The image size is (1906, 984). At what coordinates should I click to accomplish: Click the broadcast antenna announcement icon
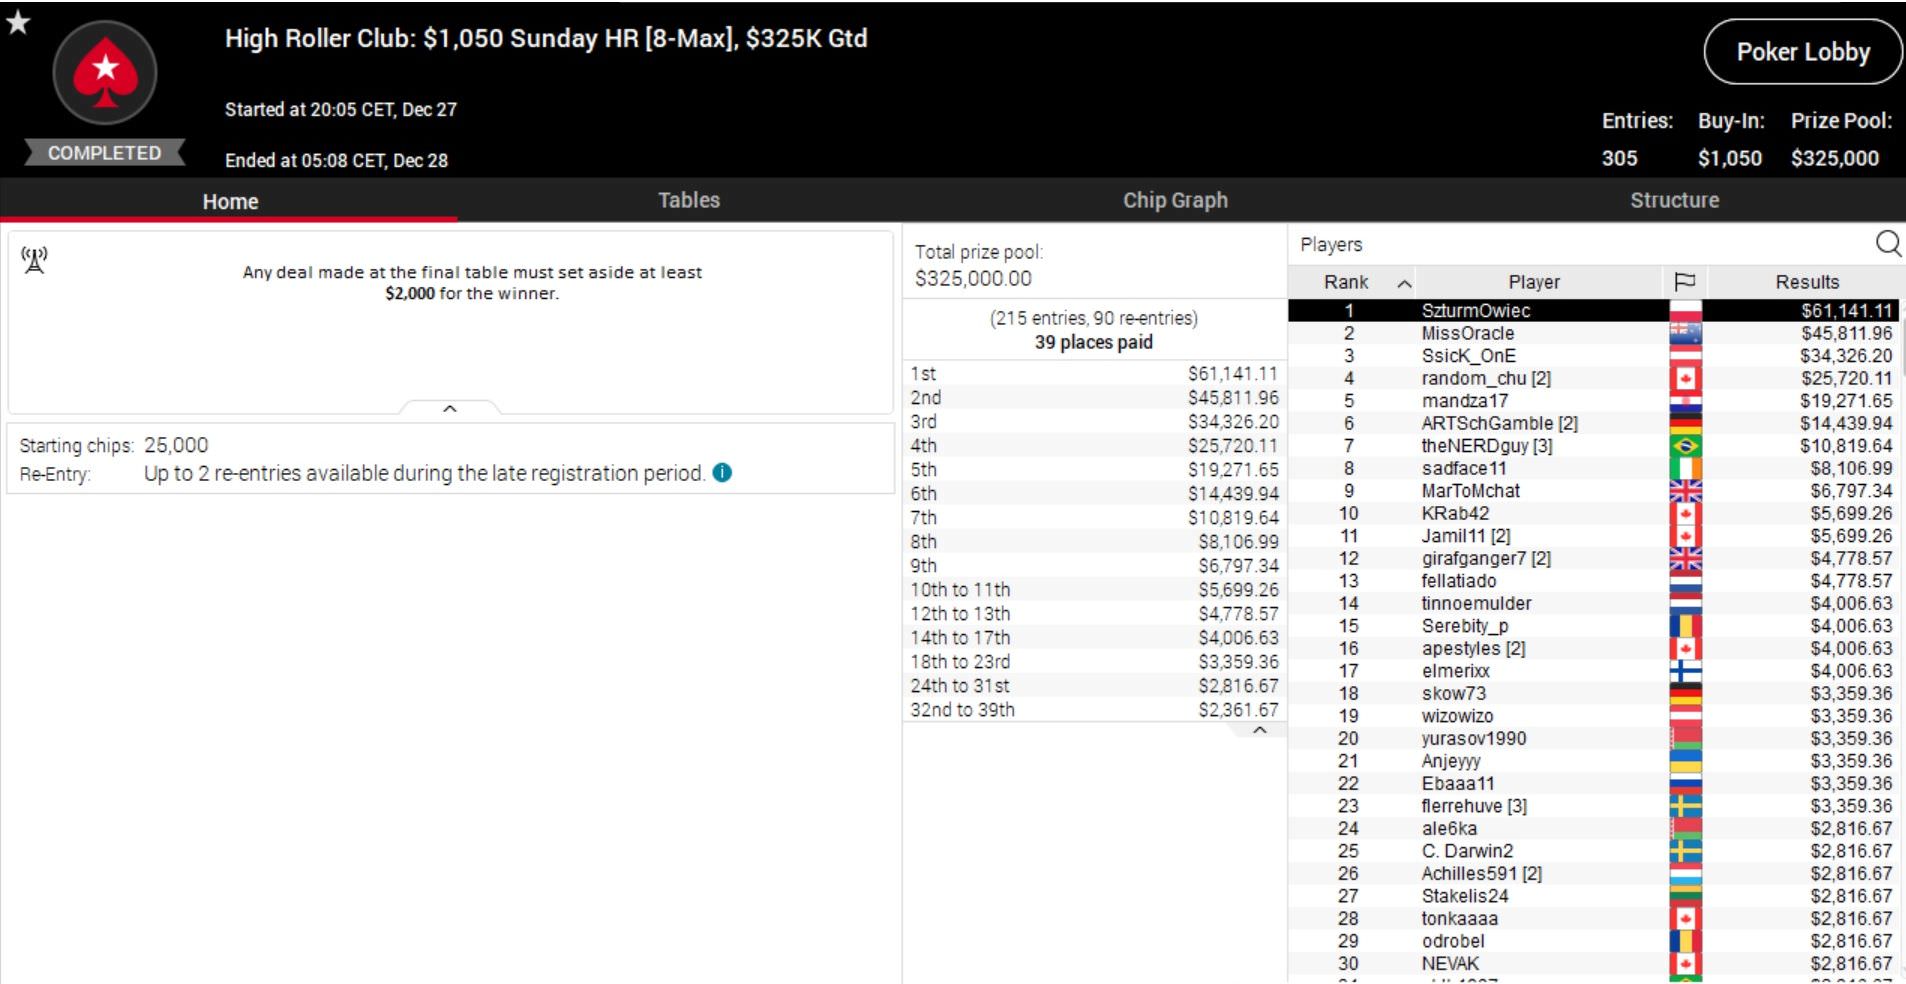35,260
